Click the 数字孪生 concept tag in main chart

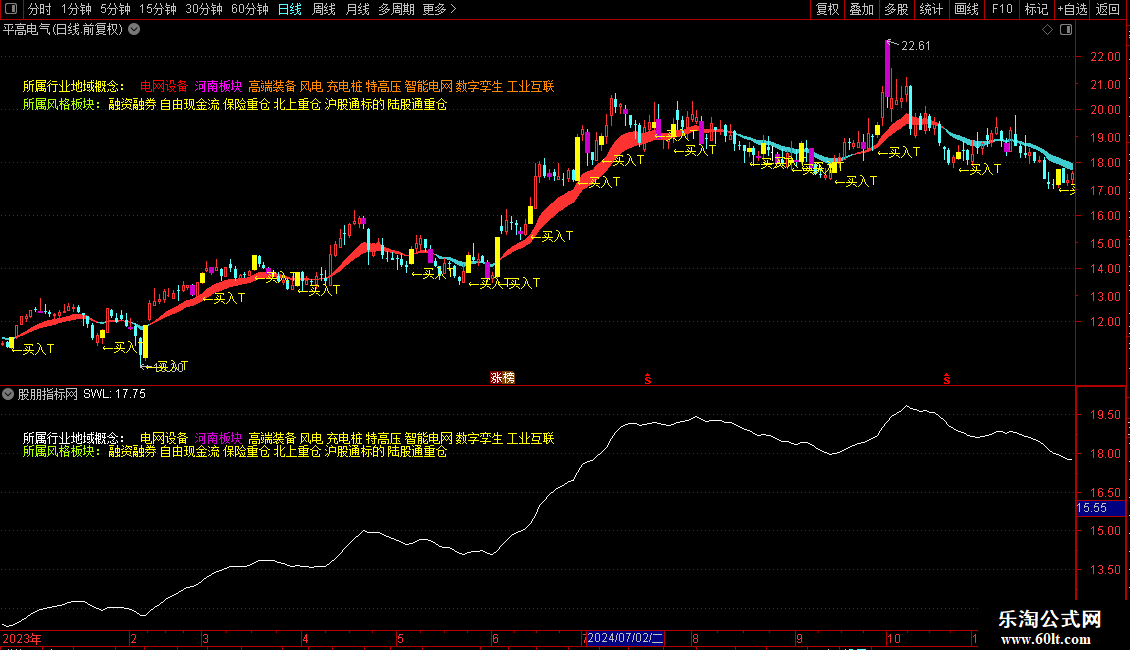479,86
